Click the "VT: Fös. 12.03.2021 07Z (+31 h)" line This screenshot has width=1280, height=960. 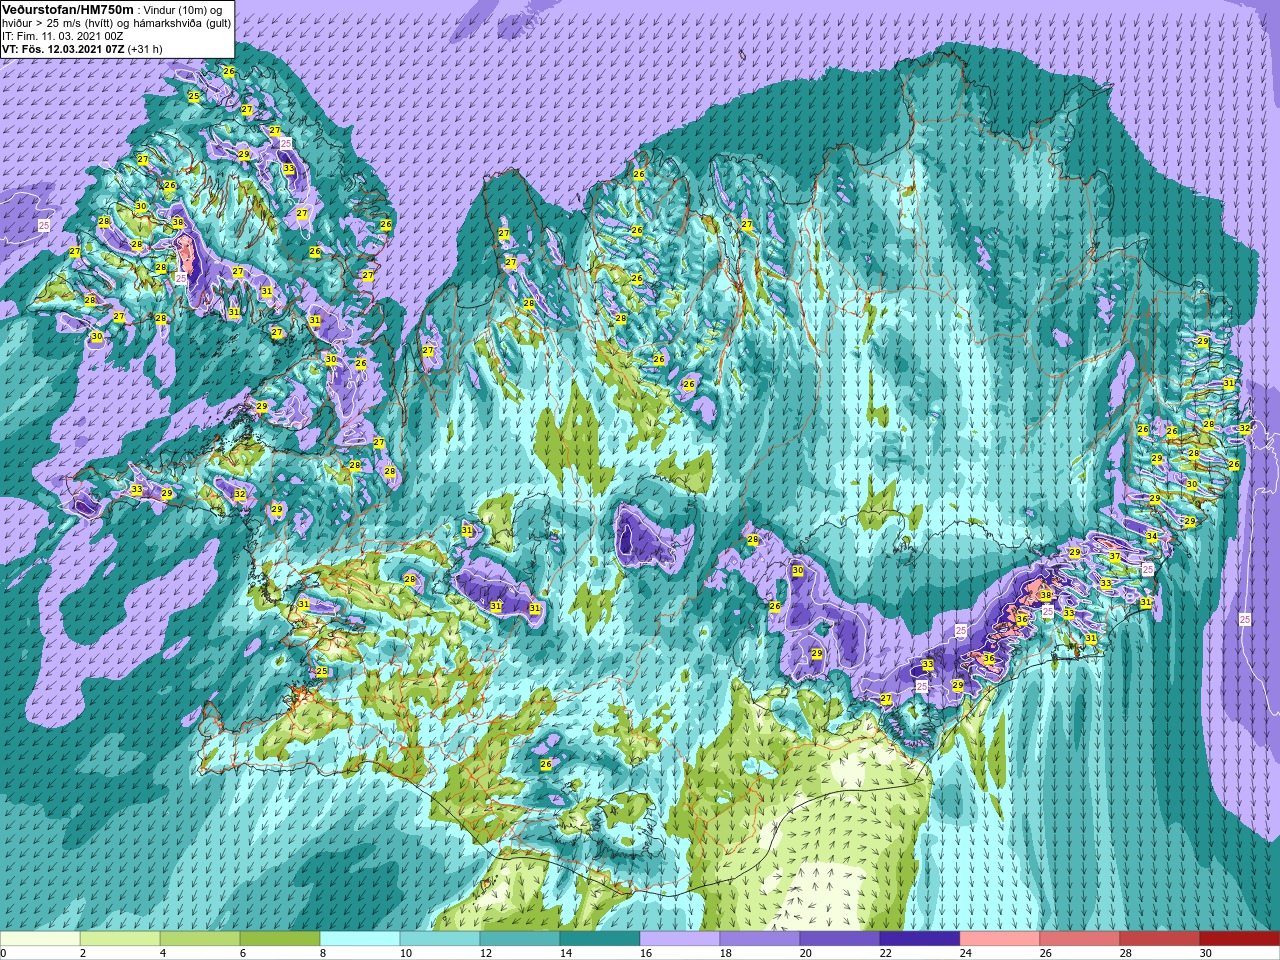coord(82,48)
